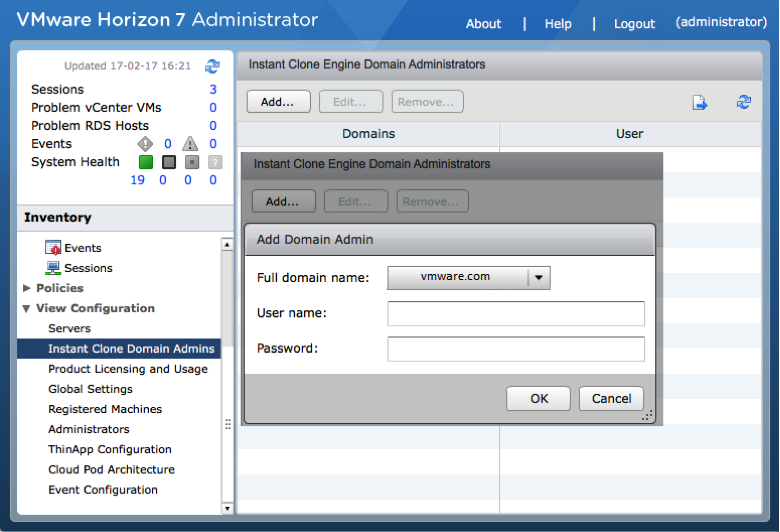Open Administrators in the tree

[x=89, y=429]
